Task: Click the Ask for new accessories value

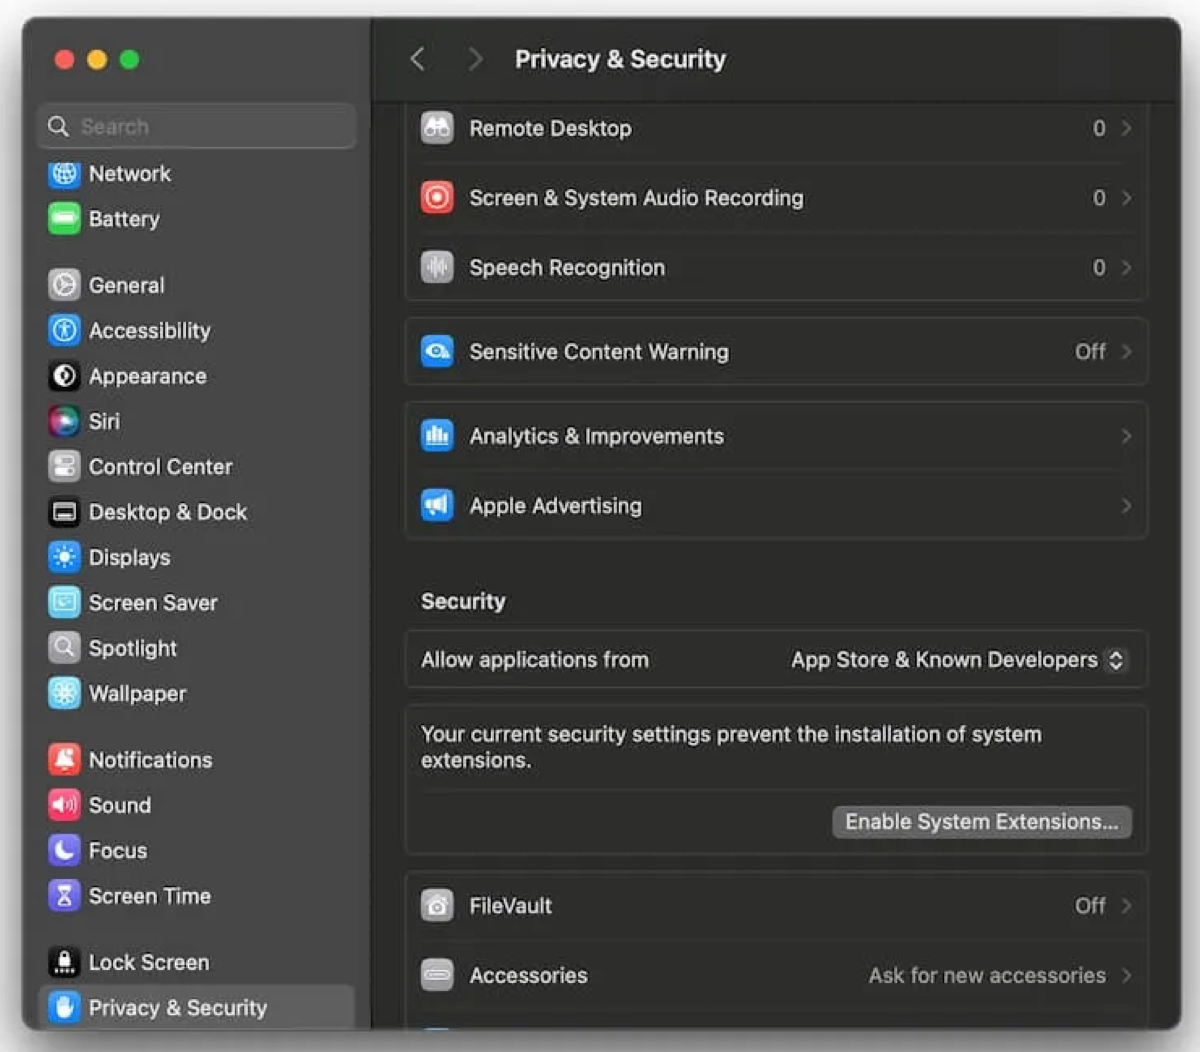Action: point(987,975)
